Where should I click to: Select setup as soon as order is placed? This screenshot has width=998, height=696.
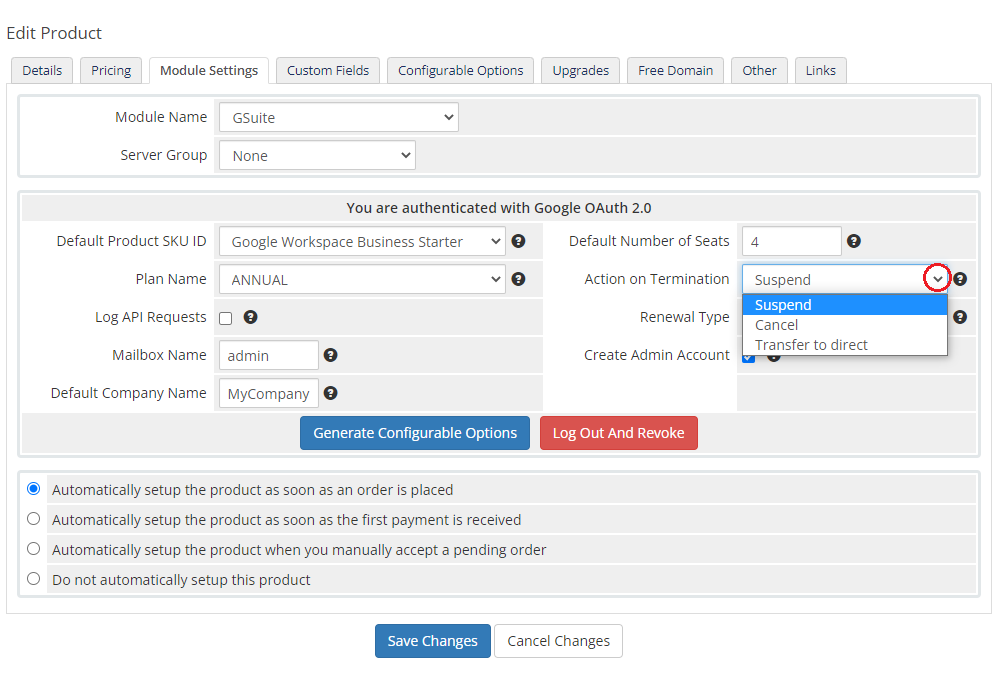(x=34, y=489)
